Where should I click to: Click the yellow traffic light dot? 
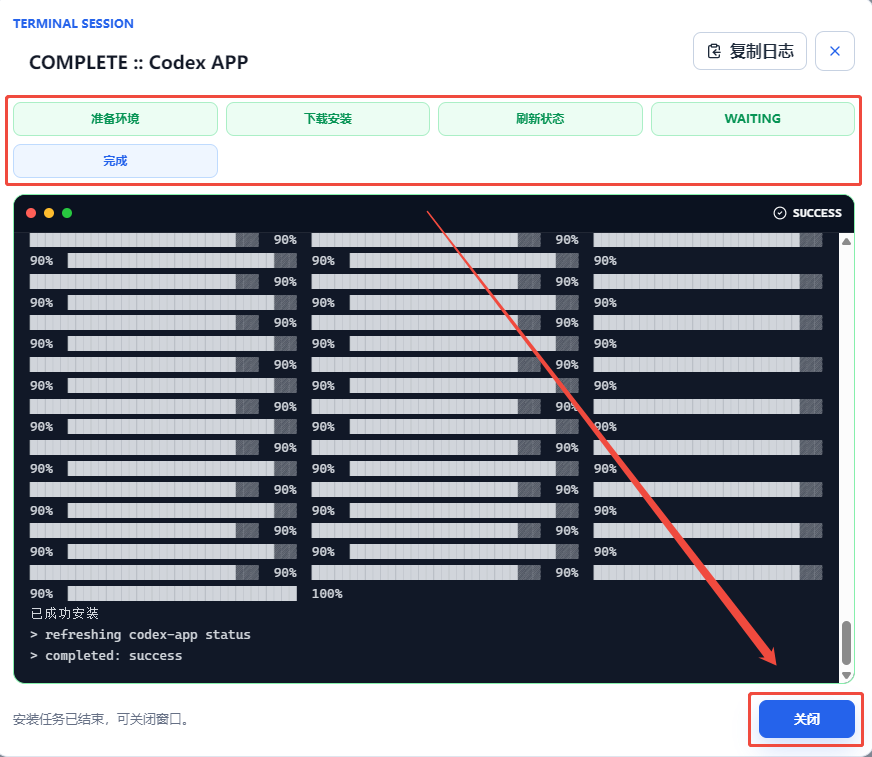[x=49, y=213]
